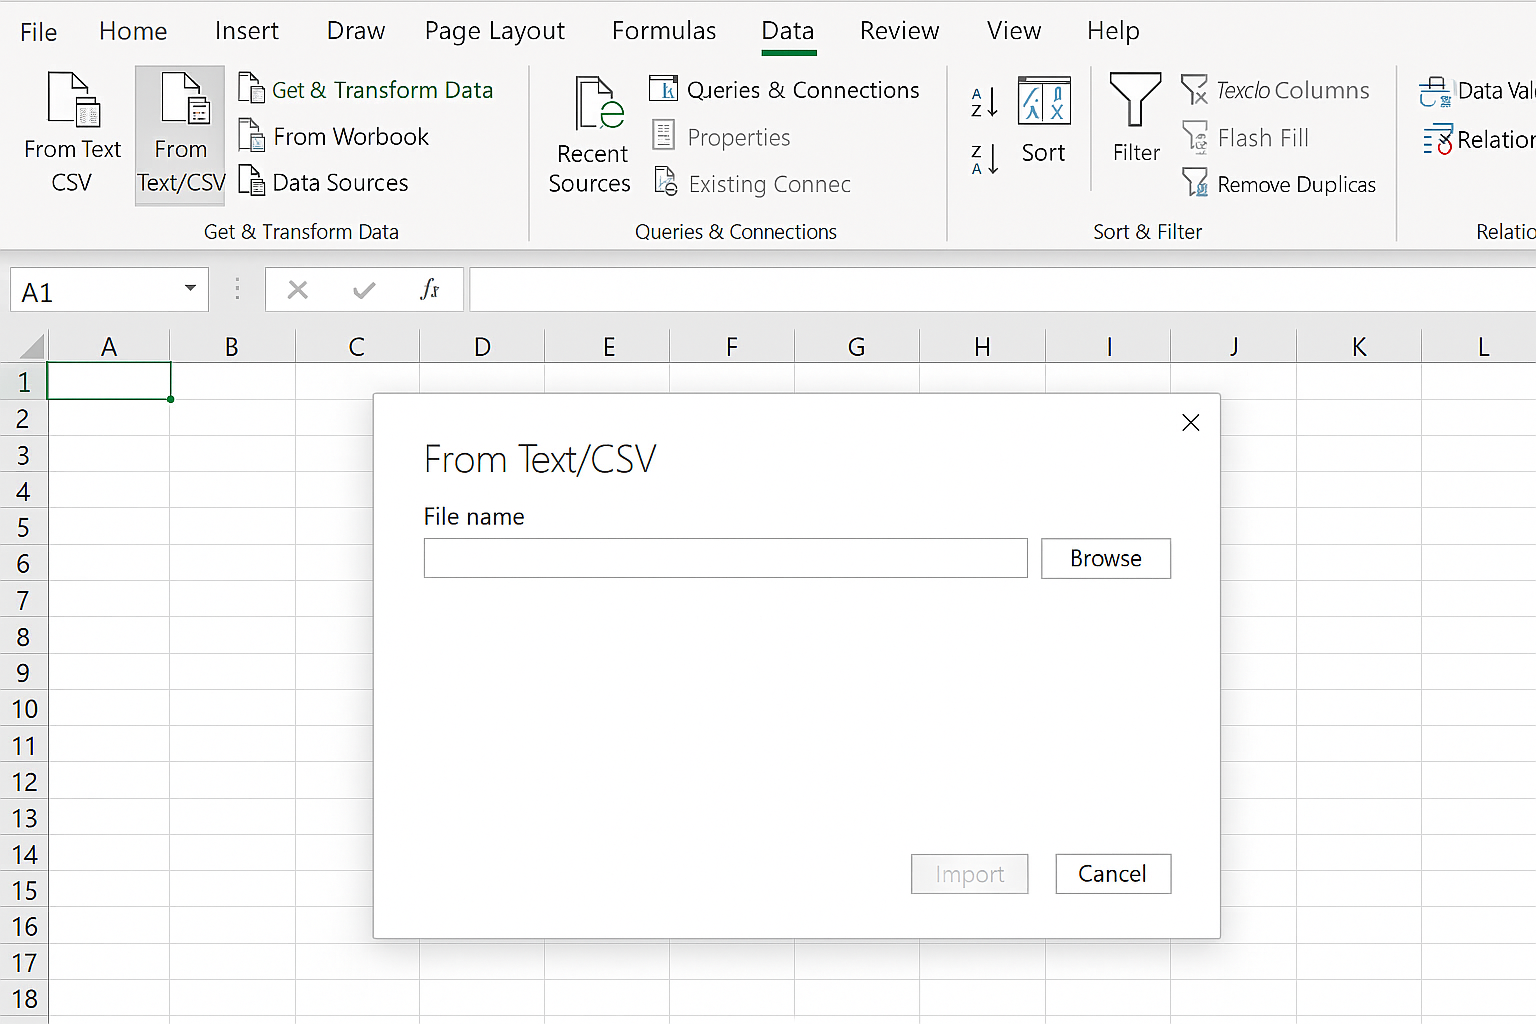Viewport: 1536px width, 1024px height.
Task: Open the File menu
Action: [38, 32]
